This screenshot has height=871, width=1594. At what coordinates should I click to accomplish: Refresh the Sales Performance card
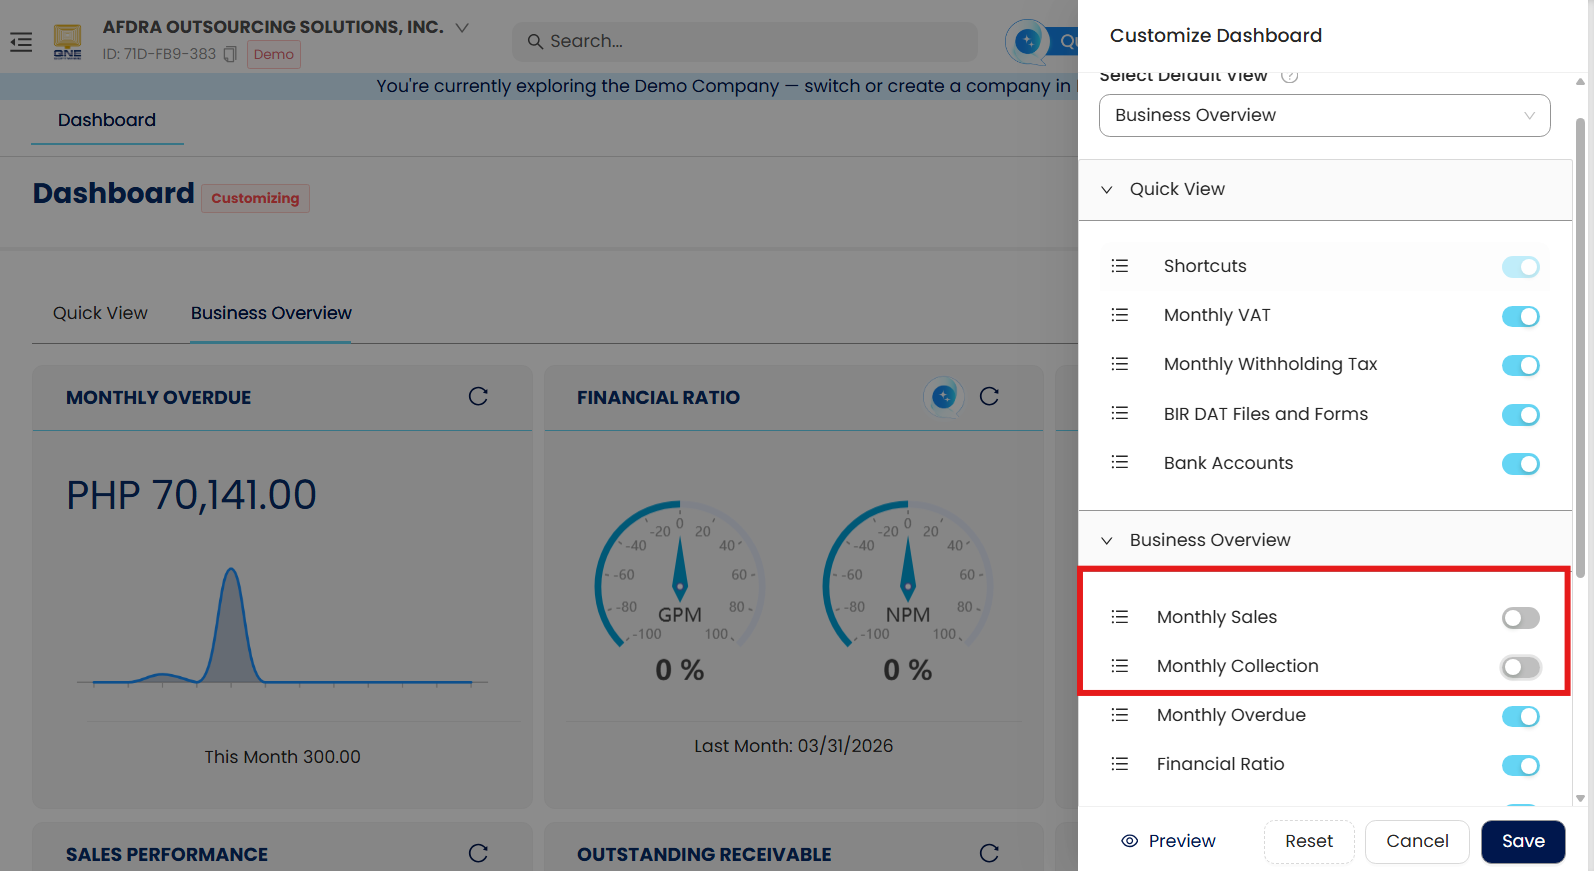pos(478,853)
